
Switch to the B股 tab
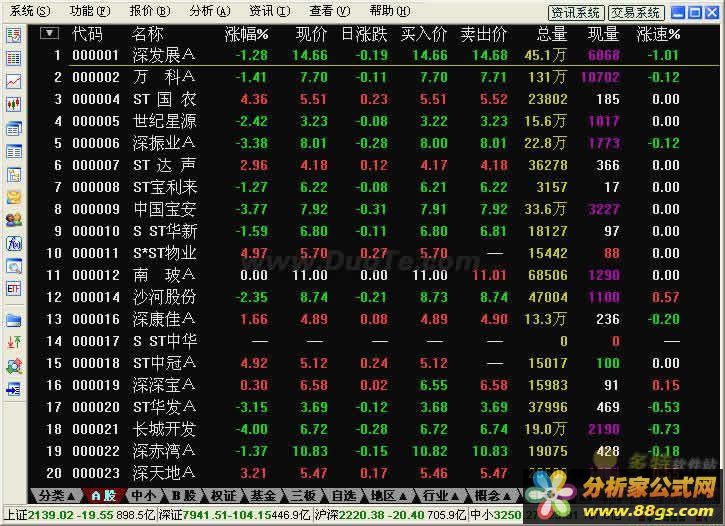(x=184, y=495)
